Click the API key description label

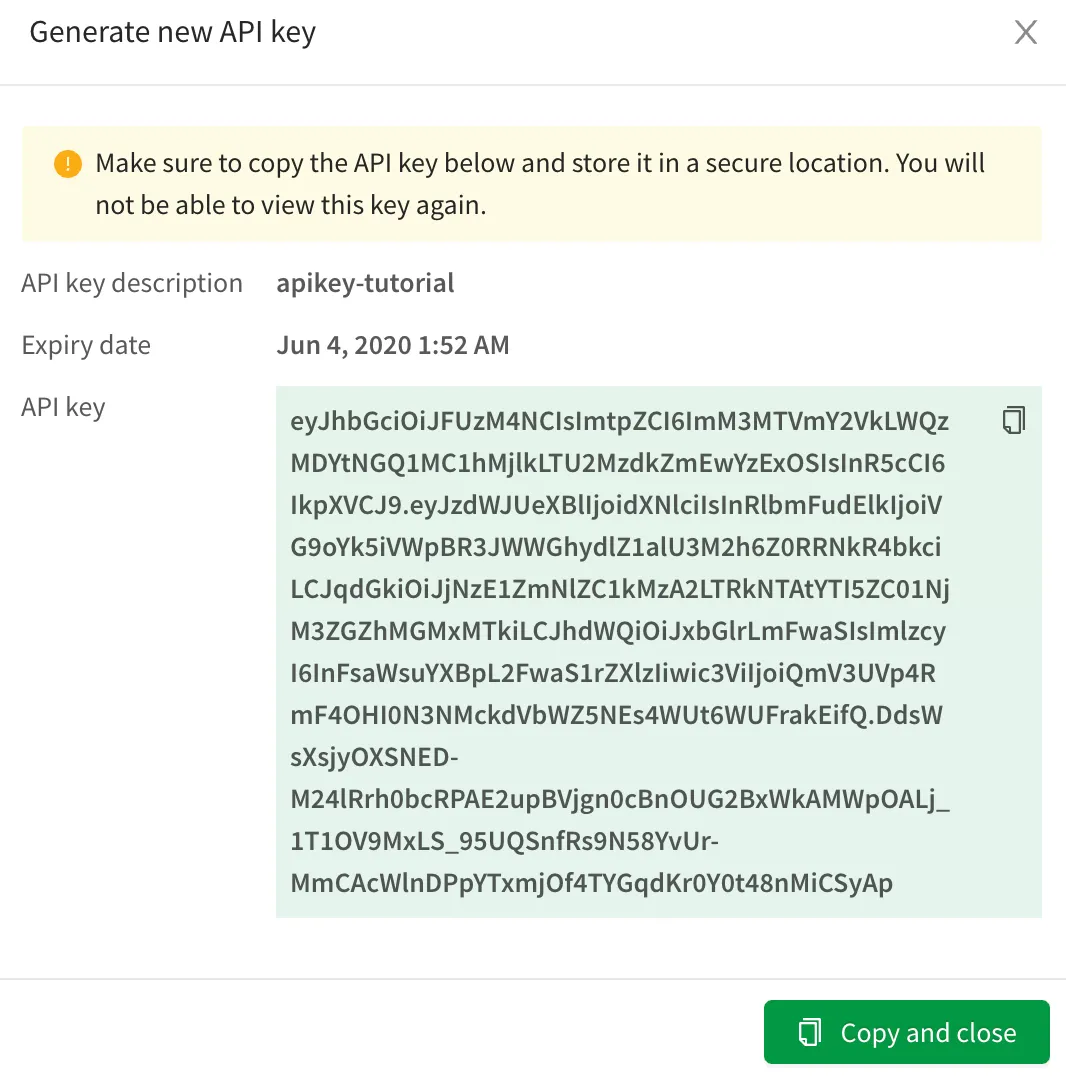pos(131,283)
